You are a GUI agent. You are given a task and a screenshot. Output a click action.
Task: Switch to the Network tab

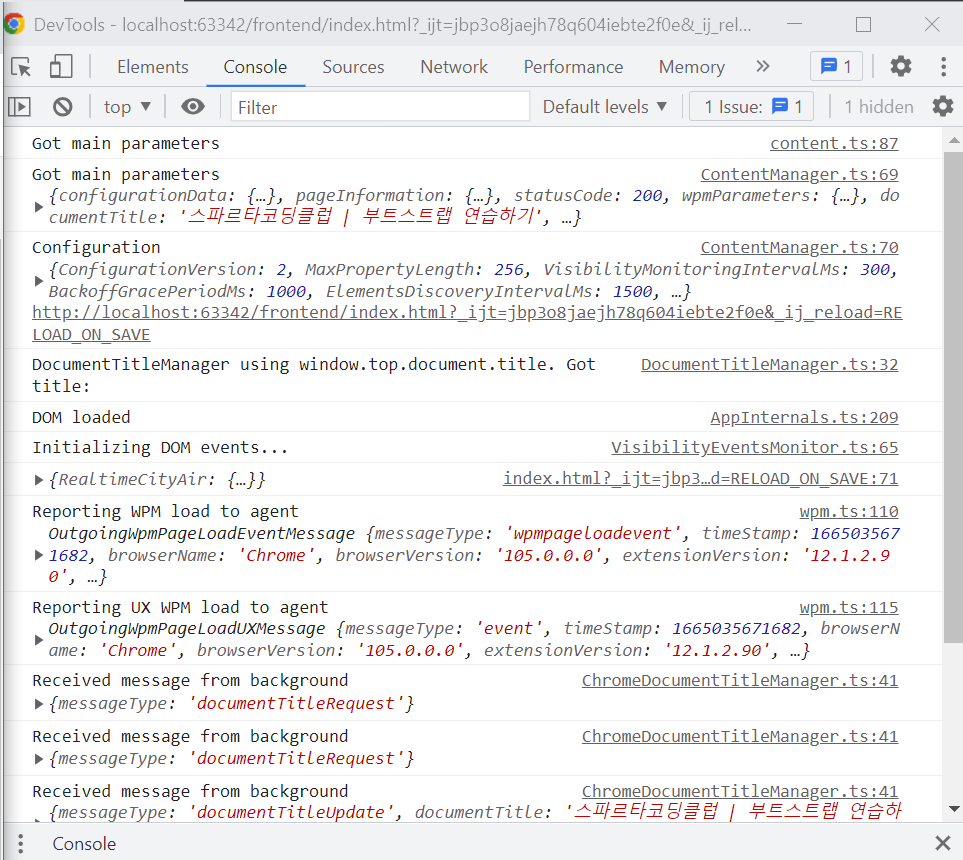click(x=454, y=67)
